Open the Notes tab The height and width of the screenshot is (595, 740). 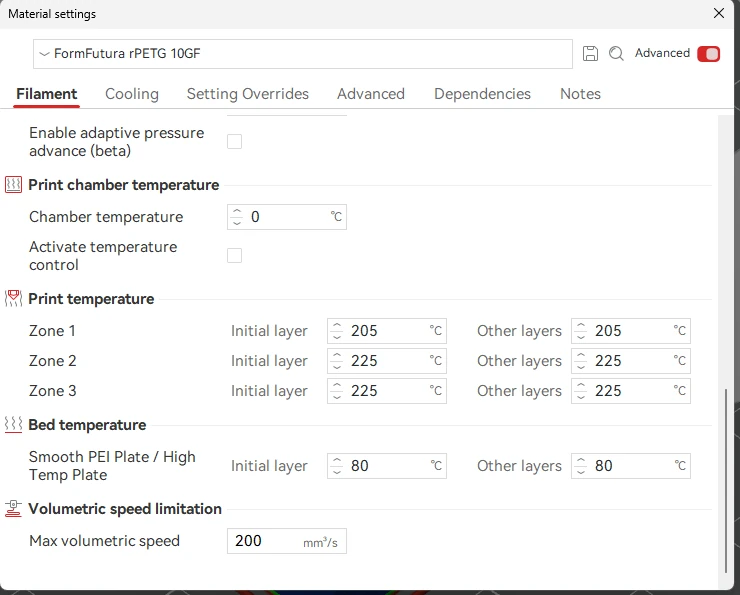(x=580, y=94)
